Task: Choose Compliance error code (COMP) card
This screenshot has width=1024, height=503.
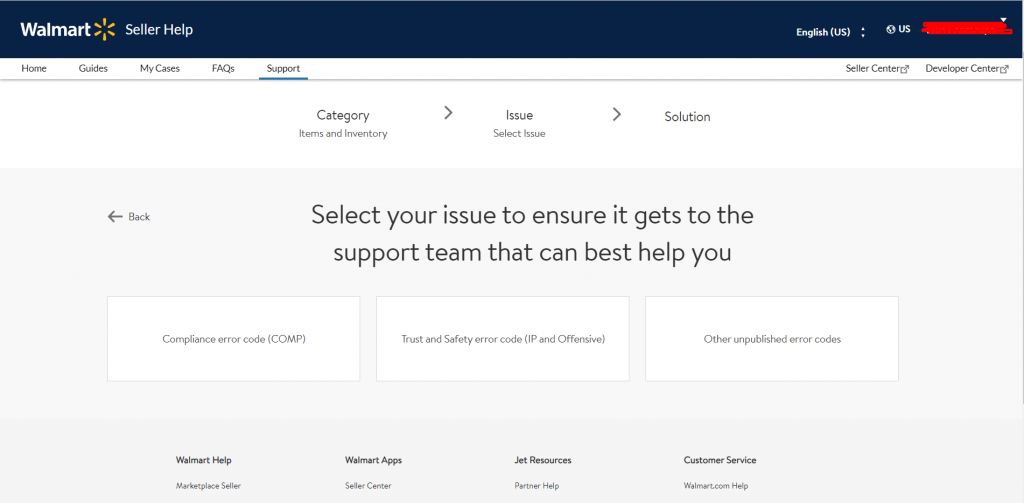Action: (x=234, y=339)
